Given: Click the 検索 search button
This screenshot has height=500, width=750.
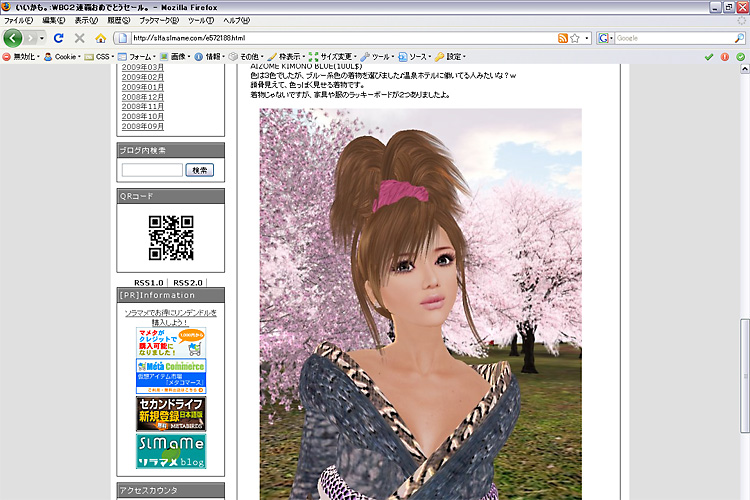Looking at the screenshot, I should (199, 170).
